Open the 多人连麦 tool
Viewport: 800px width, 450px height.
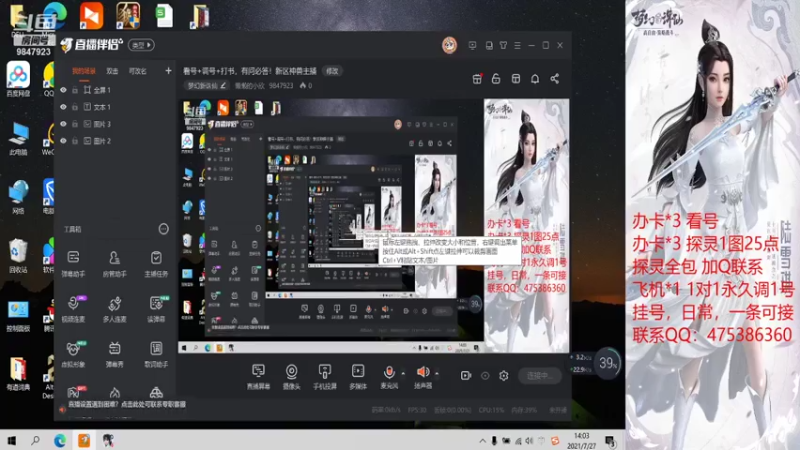[x=114, y=308]
